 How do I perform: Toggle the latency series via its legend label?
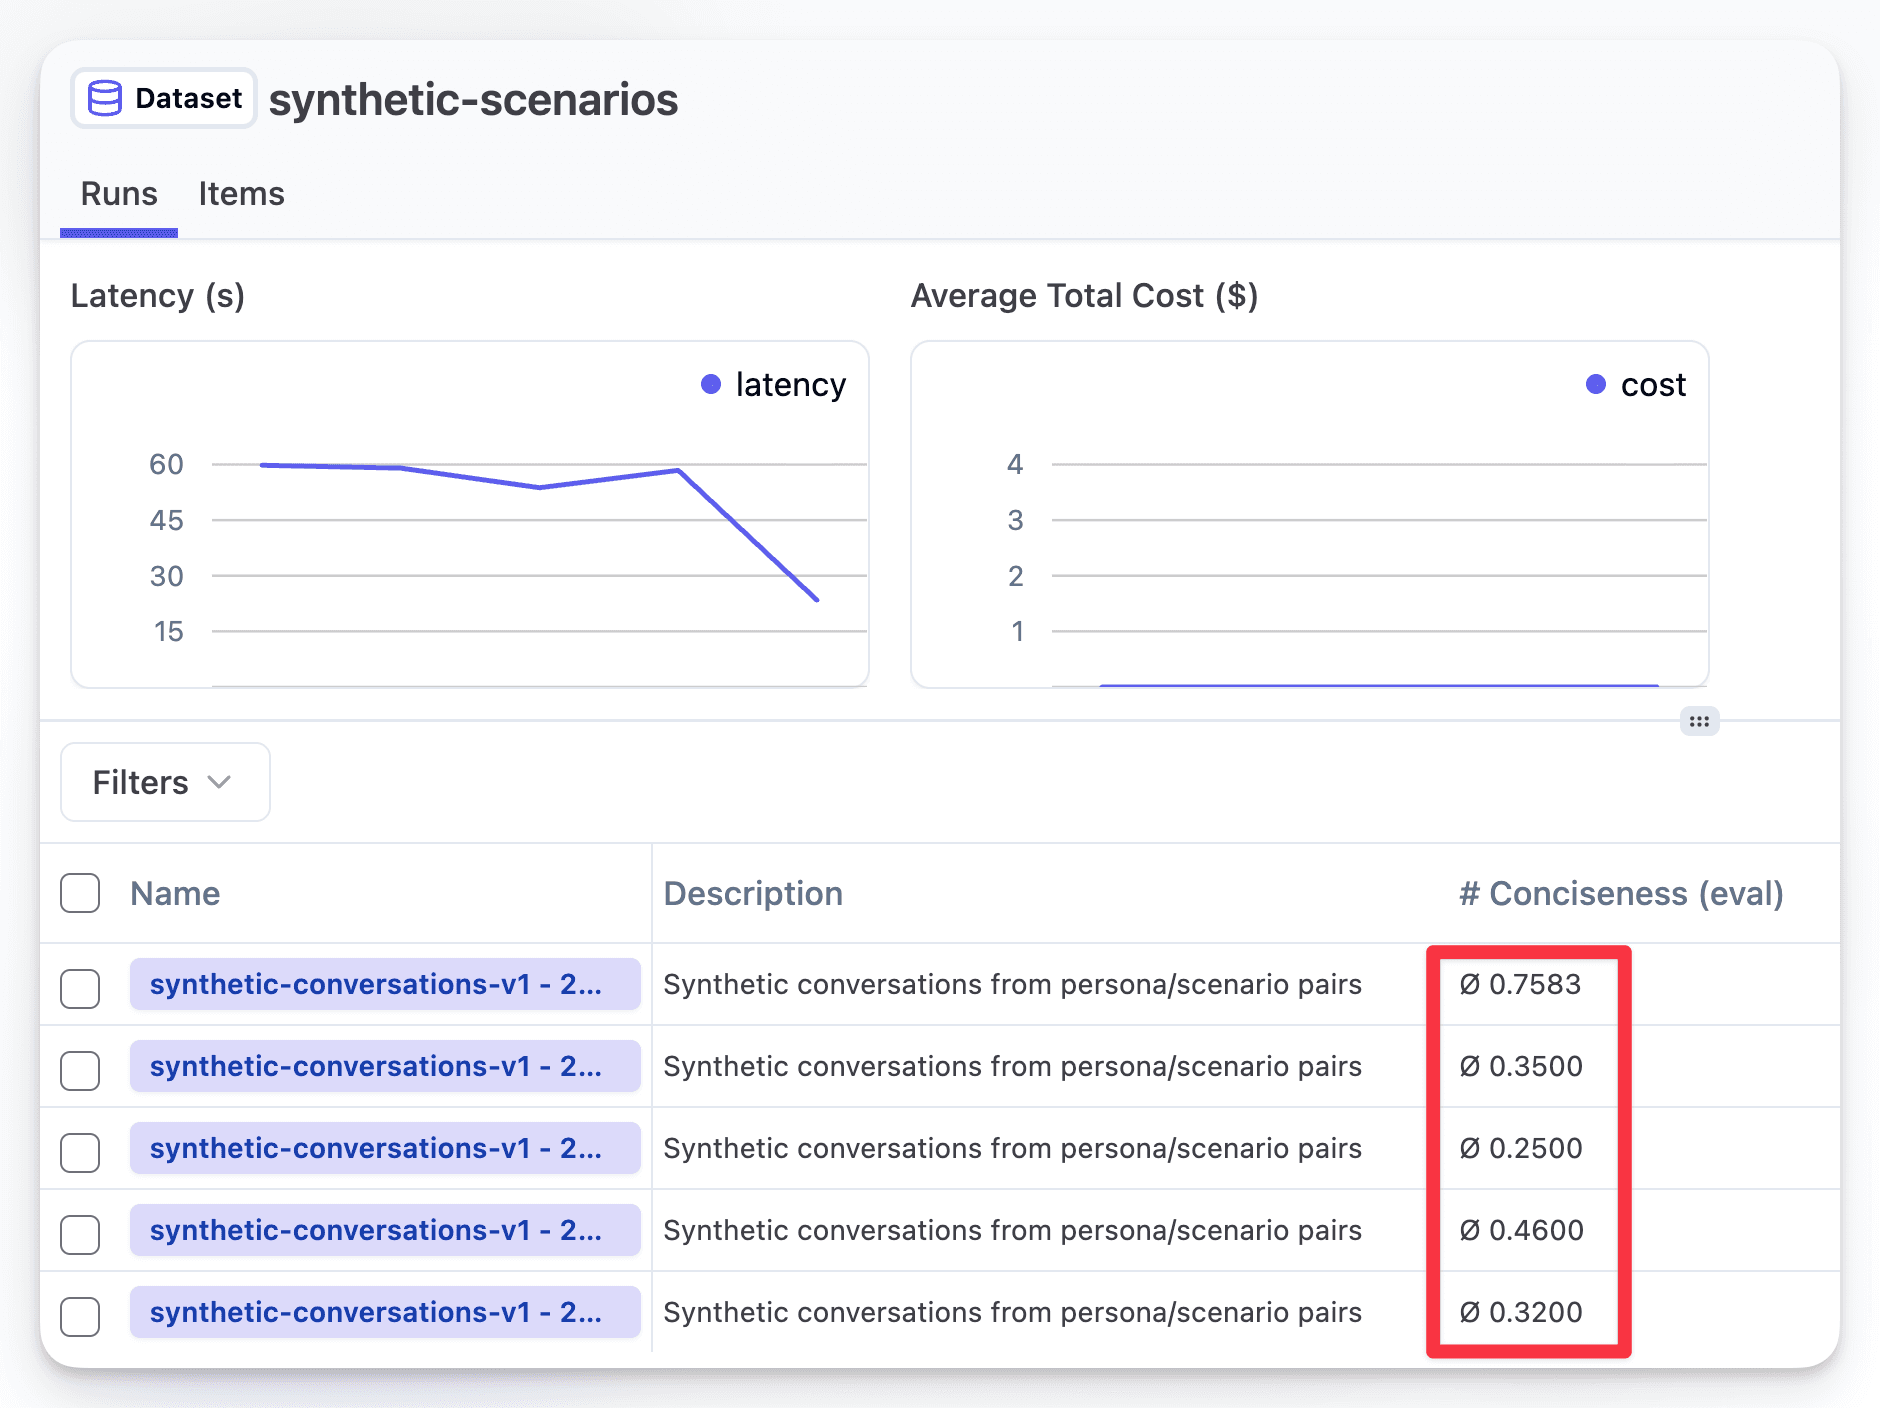[x=791, y=384]
